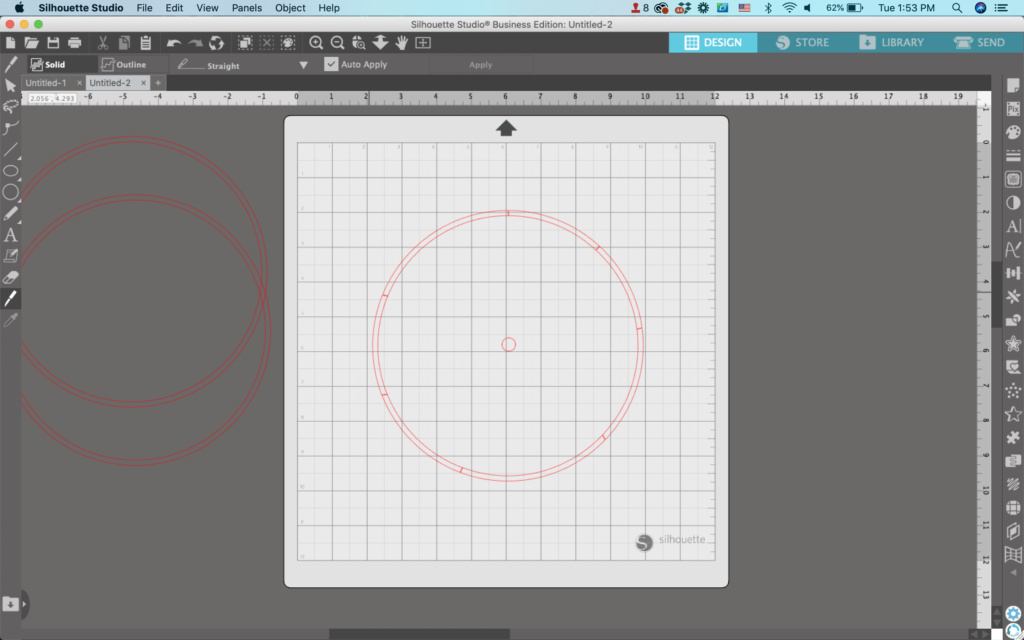Cut selection with the scissors icon

(103, 43)
